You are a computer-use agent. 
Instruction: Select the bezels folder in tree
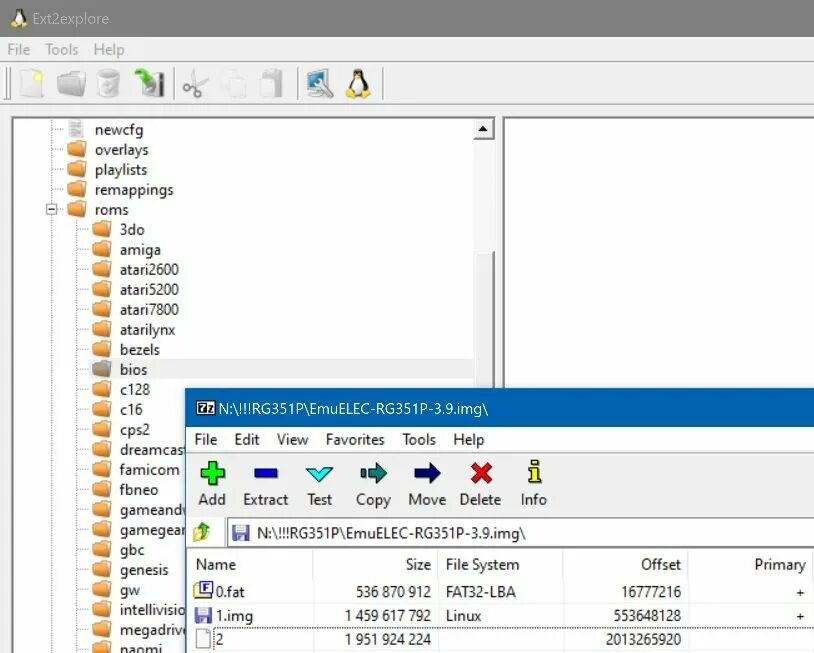pos(140,349)
